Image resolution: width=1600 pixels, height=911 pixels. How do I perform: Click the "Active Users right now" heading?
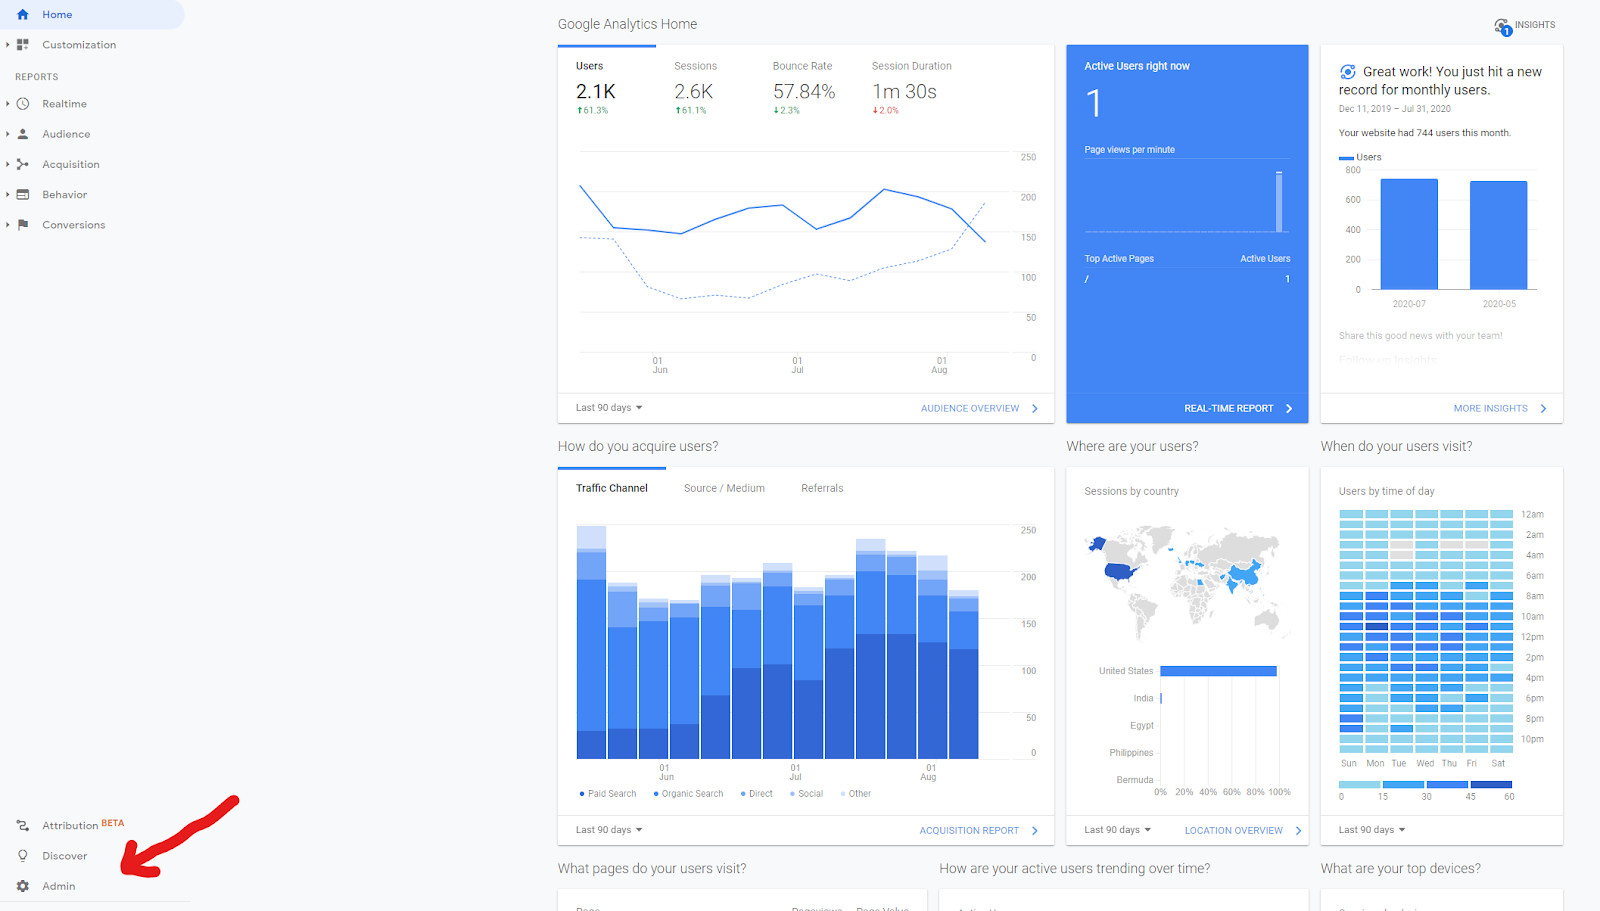(x=1137, y=66)
